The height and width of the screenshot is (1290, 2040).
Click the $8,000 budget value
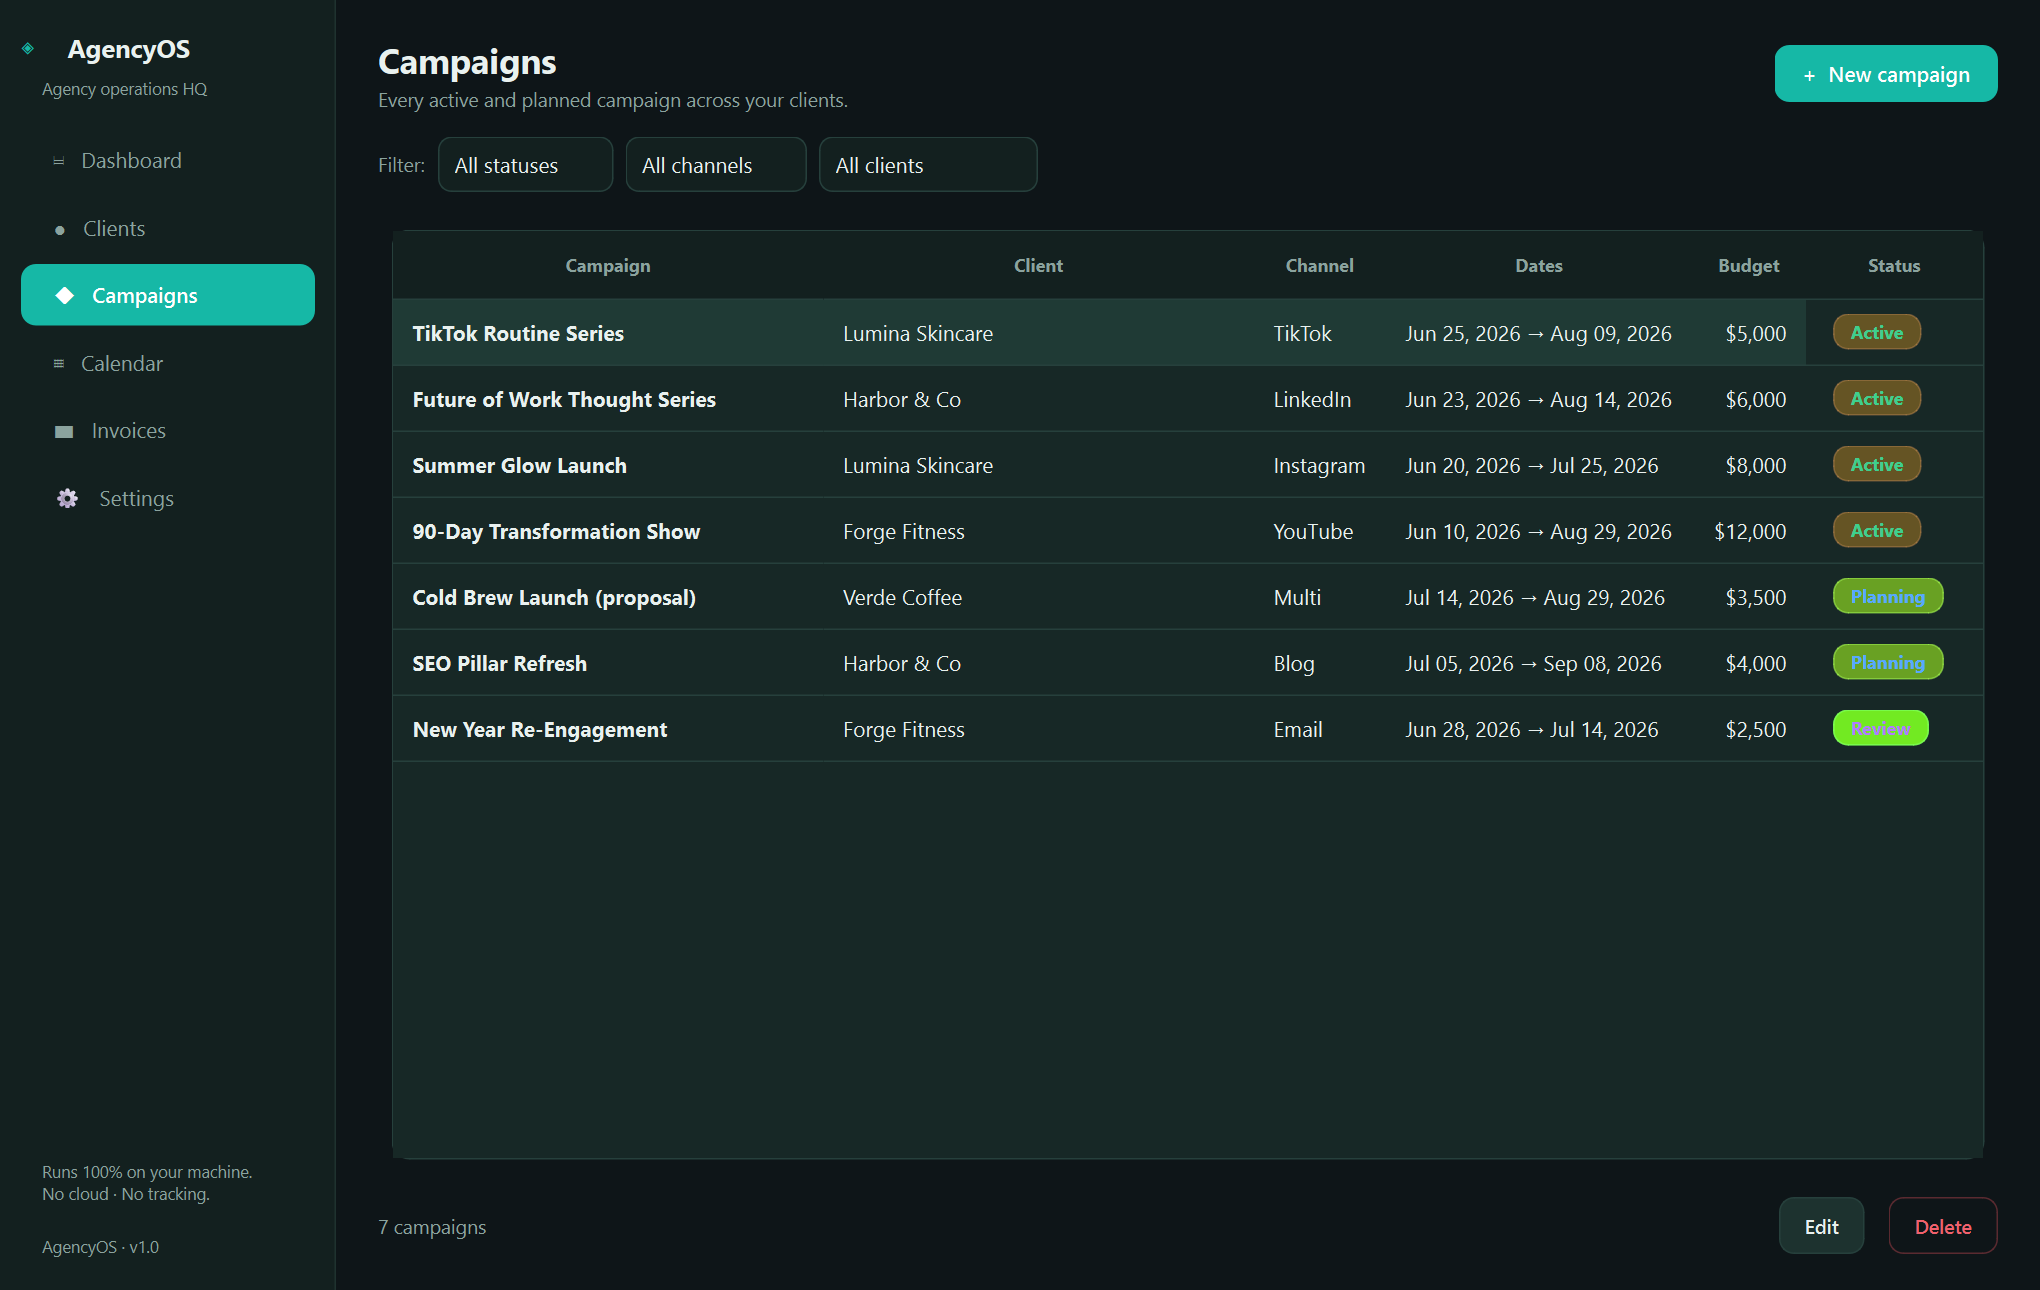click(x=1756, y=466)
